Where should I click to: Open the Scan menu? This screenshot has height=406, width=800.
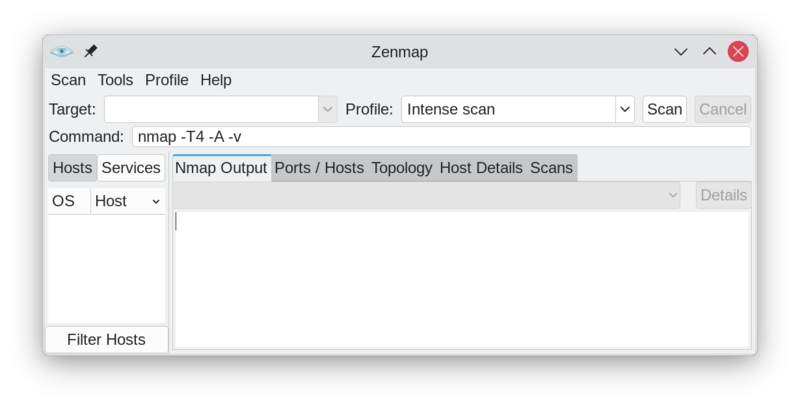(68, 80)
